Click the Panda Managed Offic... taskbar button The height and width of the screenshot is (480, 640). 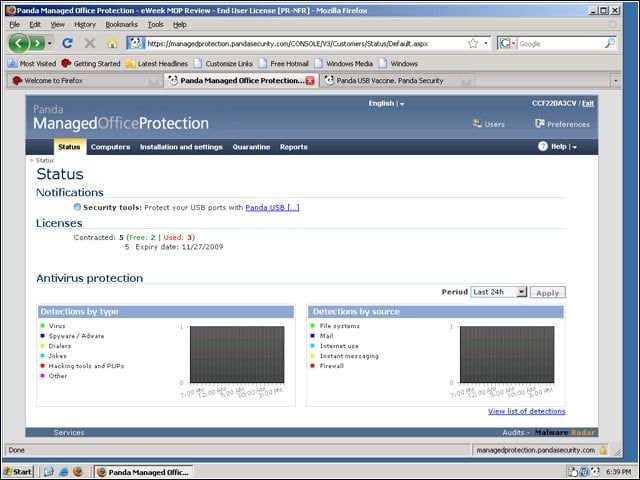click(x=143, y=472)
